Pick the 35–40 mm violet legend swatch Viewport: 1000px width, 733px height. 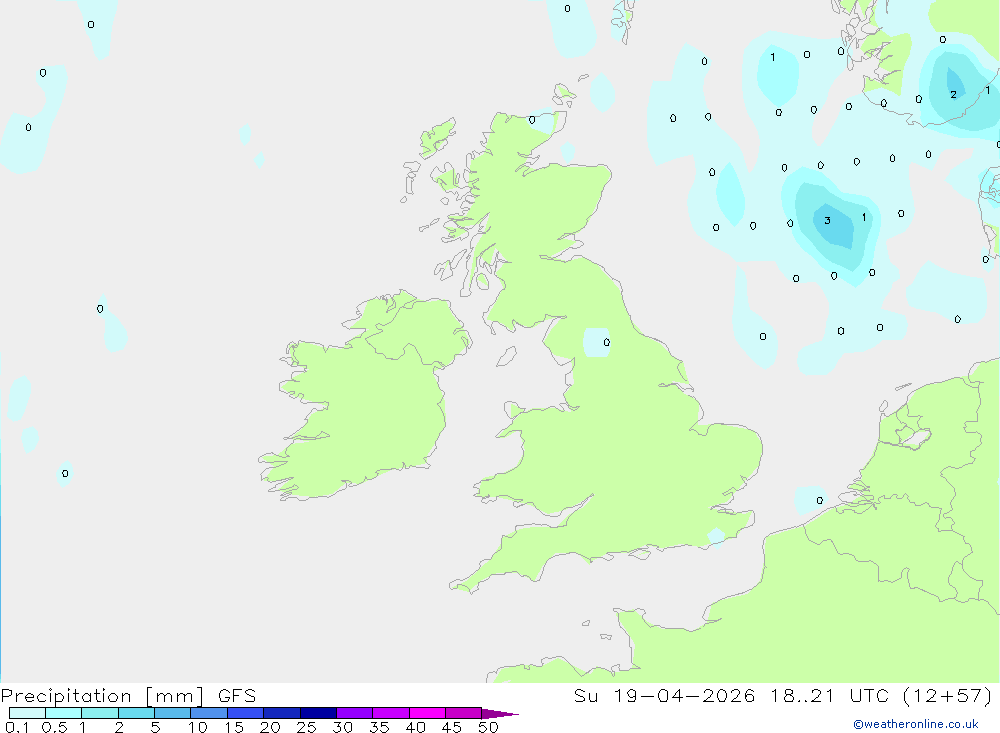pyautogui.click(x=391, y=713)
